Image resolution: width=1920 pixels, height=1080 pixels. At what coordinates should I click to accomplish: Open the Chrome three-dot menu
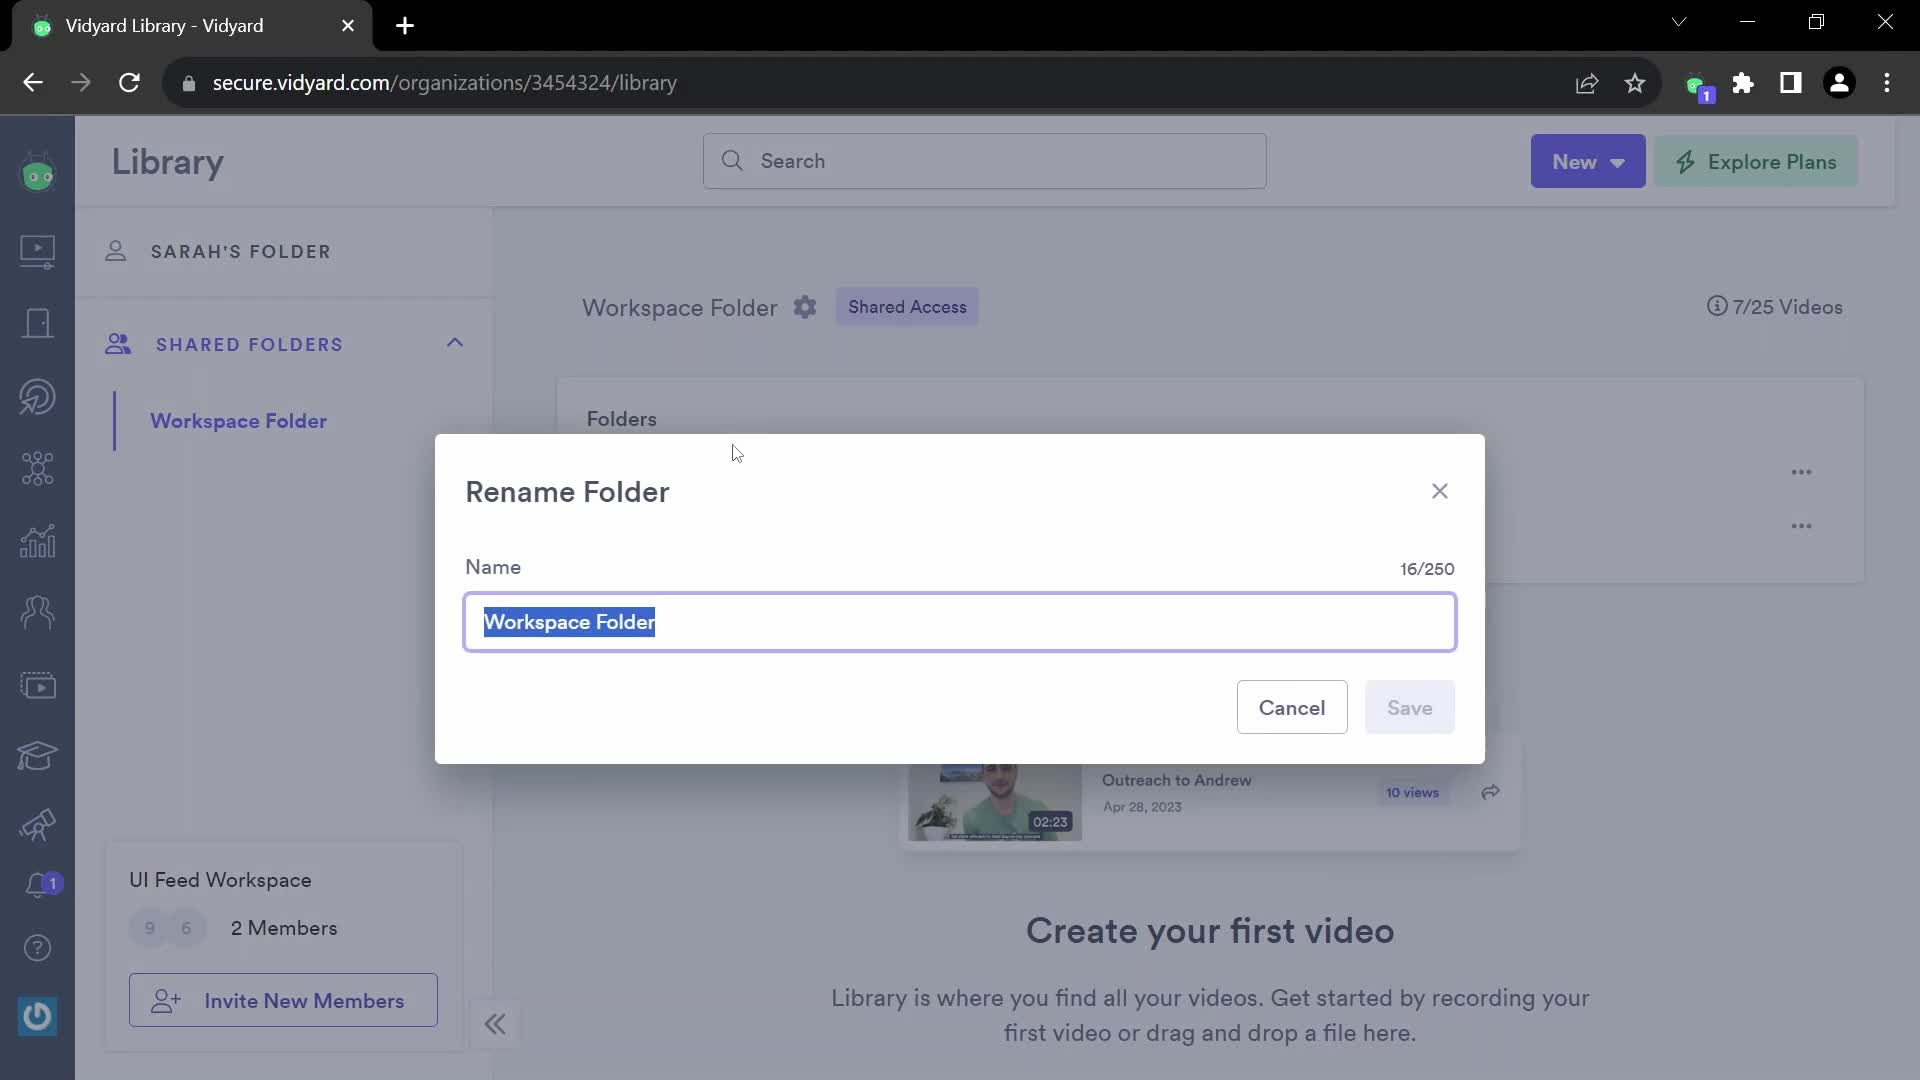pyautogui.click(x=1887, y=83)
